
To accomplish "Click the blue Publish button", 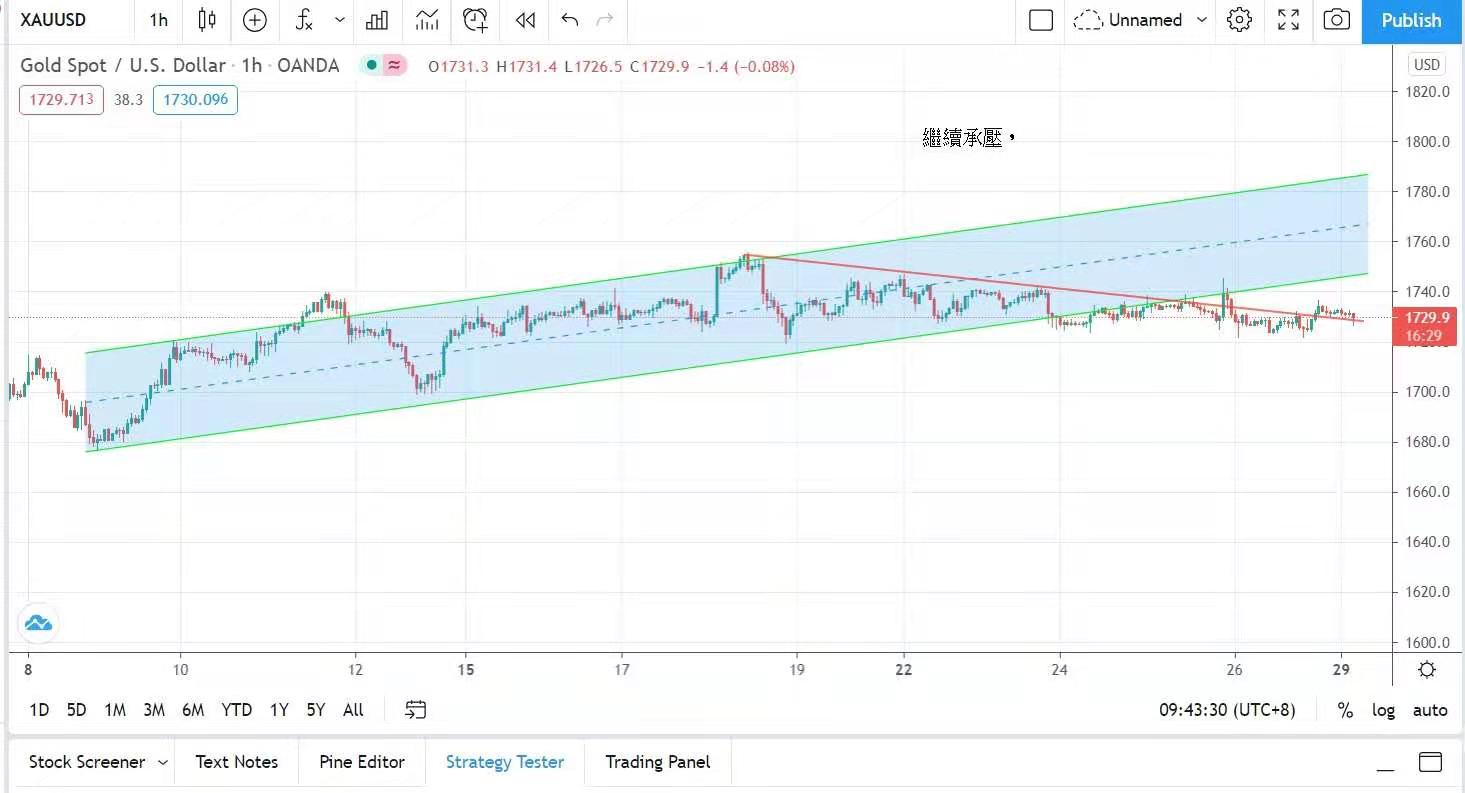I will click(x=1411, y=21).
